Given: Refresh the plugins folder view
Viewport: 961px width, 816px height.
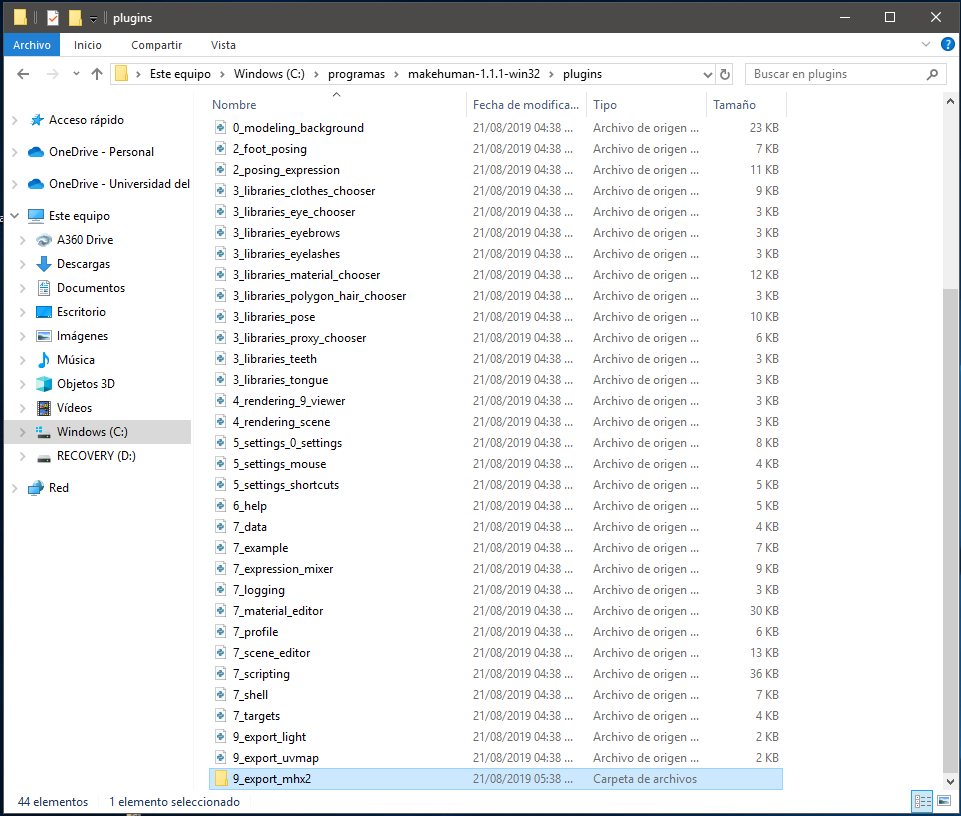Looking at the screenshot, I should (x=725, y=74).
